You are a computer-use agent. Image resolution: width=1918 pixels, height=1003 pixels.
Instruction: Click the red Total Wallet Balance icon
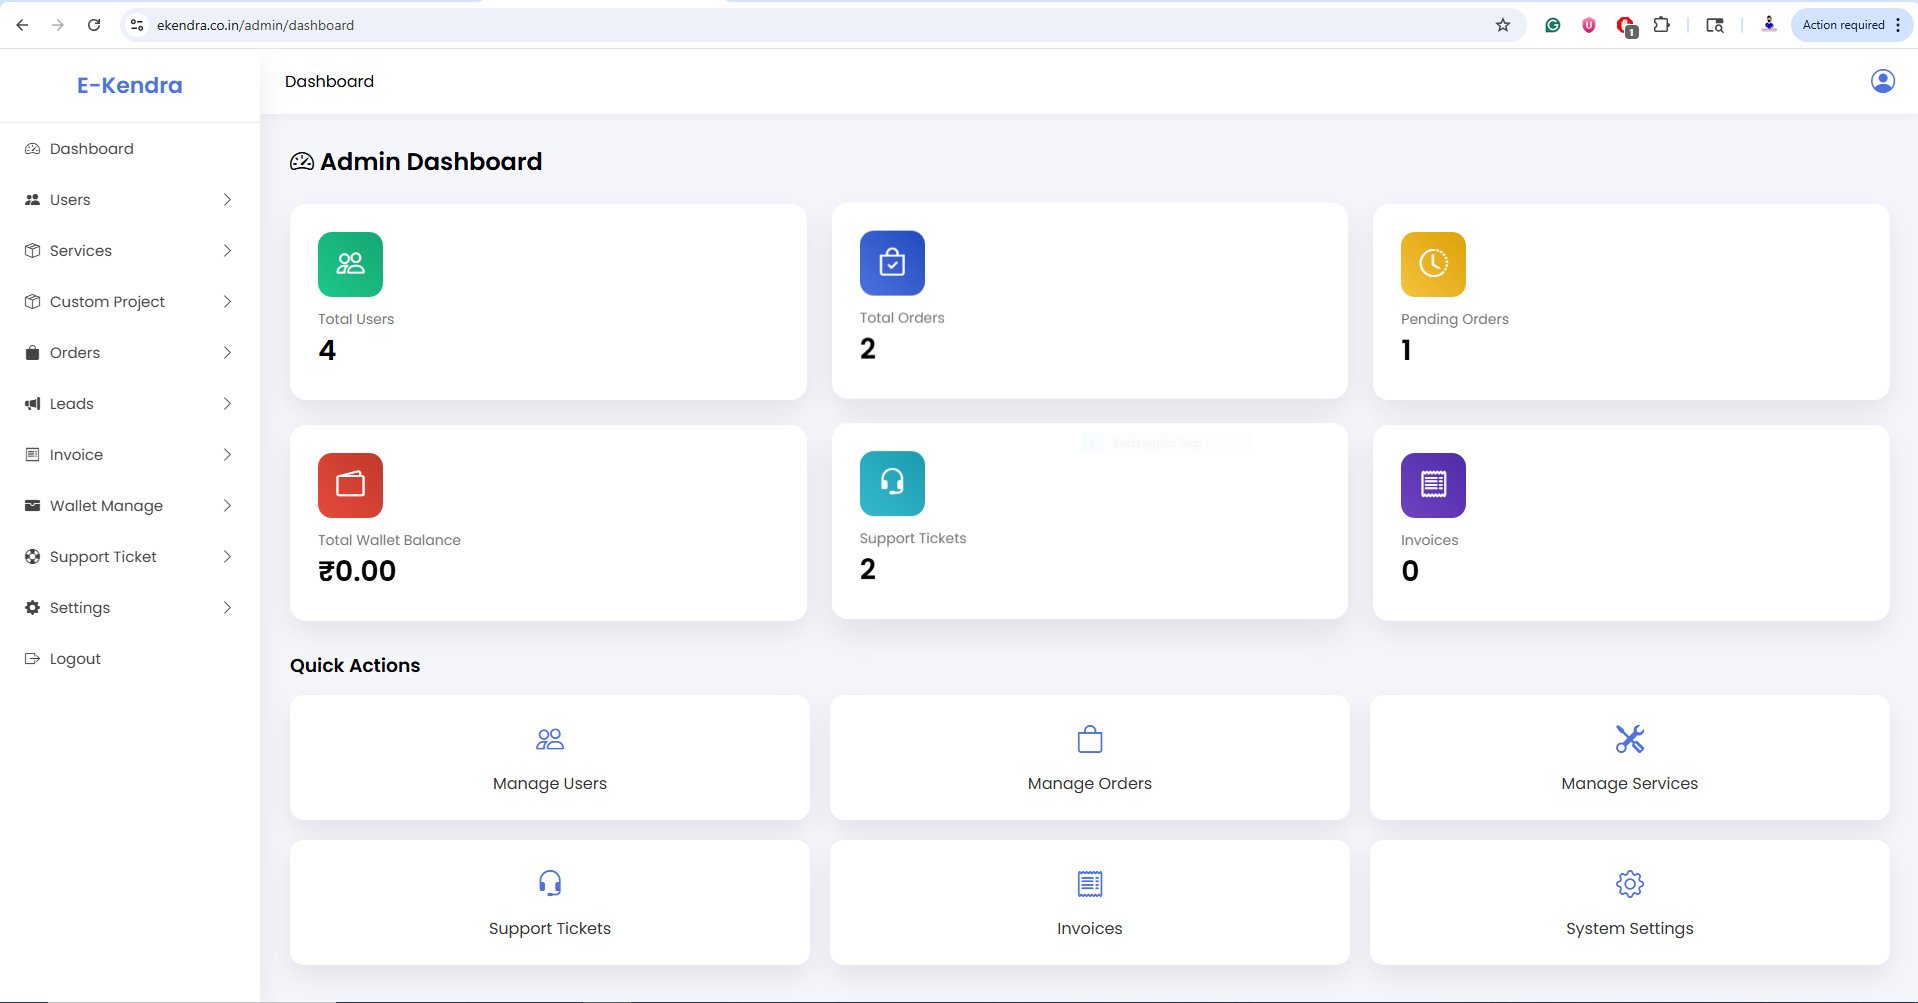pyautogui.click(x=350, y=485)
